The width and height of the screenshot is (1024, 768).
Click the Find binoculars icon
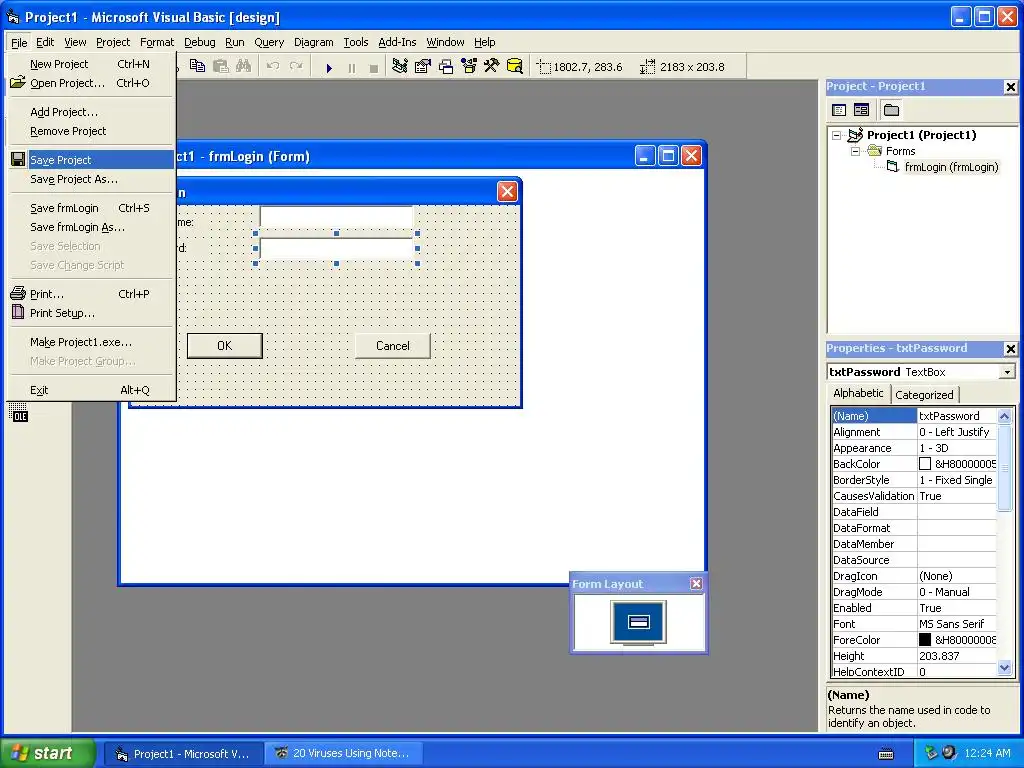244,66
